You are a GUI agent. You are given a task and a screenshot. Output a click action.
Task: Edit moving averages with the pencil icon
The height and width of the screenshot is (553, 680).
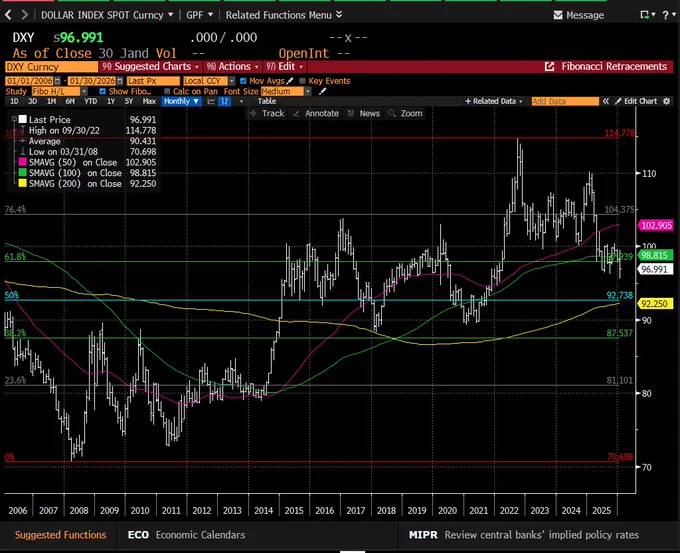(x=290, y=81)
